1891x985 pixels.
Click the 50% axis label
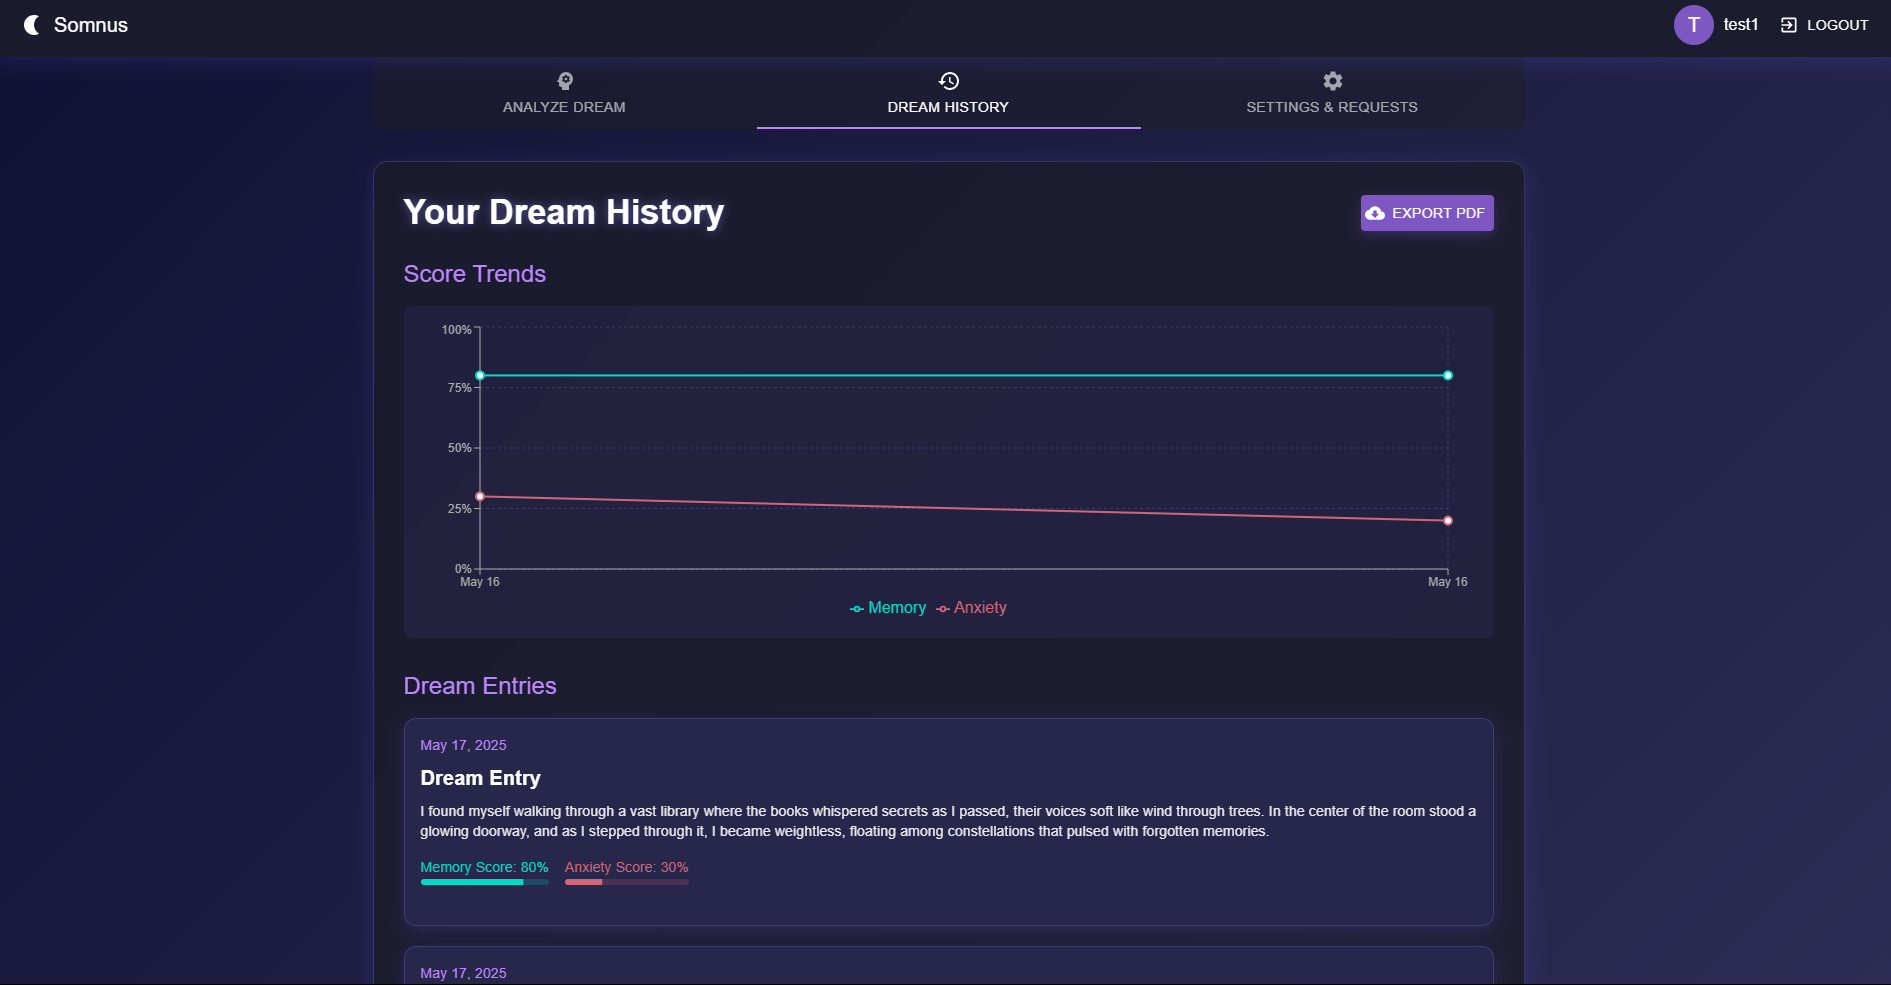(459, 448)
